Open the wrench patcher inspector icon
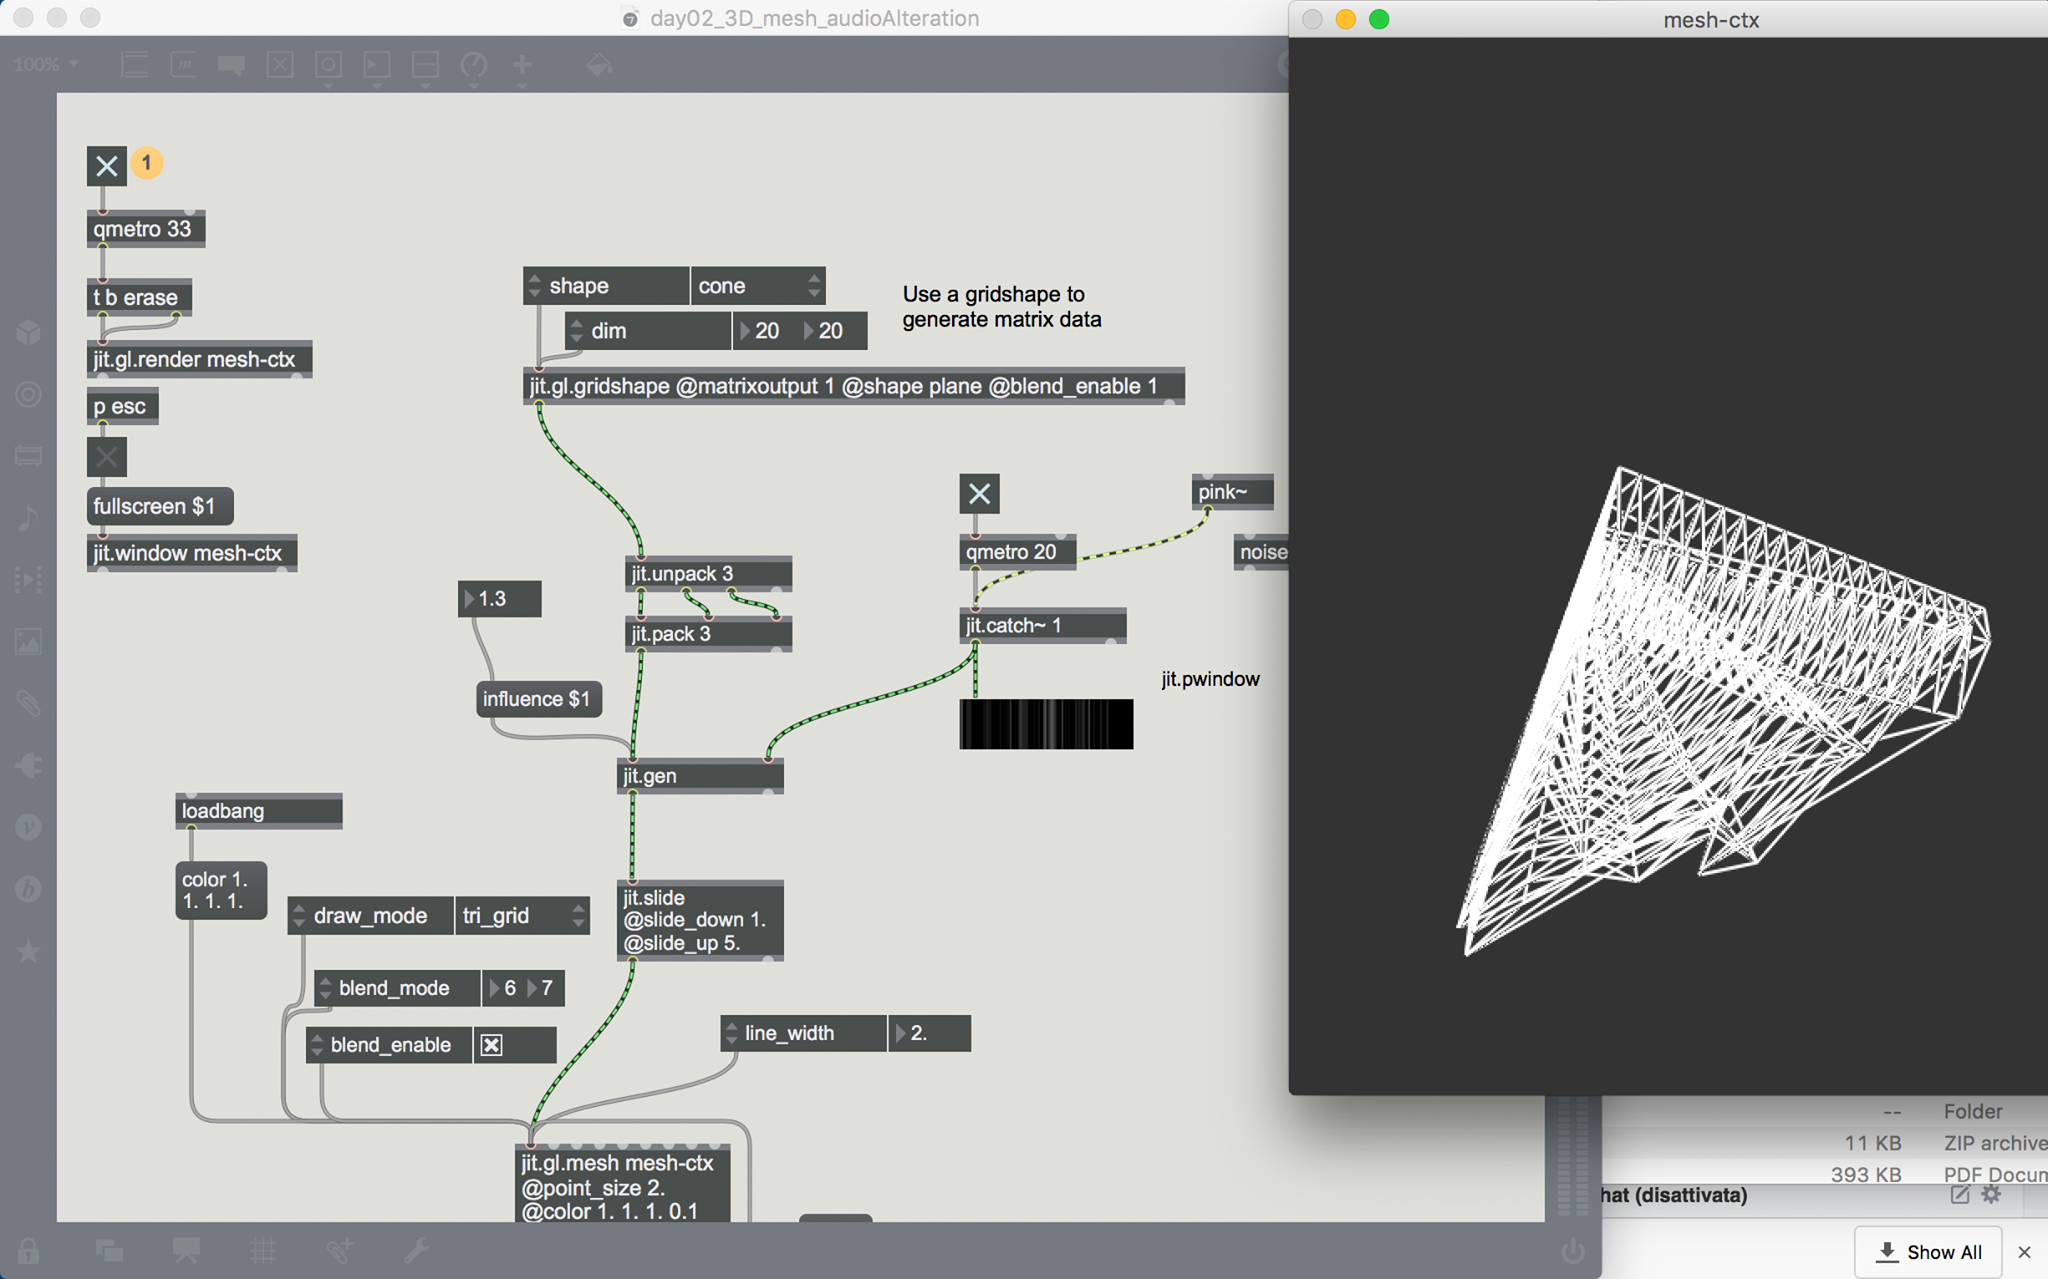2048x1279 pixels. click(416, 1250)
